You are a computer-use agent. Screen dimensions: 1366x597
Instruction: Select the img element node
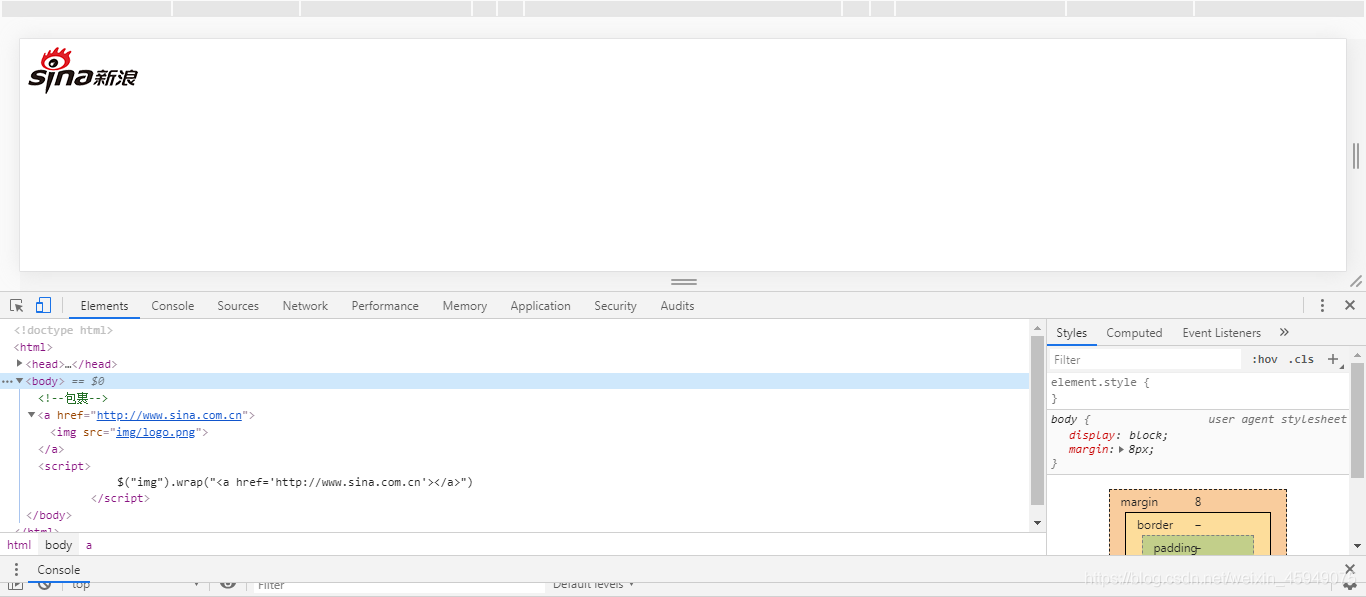click(x=129, y=432)
